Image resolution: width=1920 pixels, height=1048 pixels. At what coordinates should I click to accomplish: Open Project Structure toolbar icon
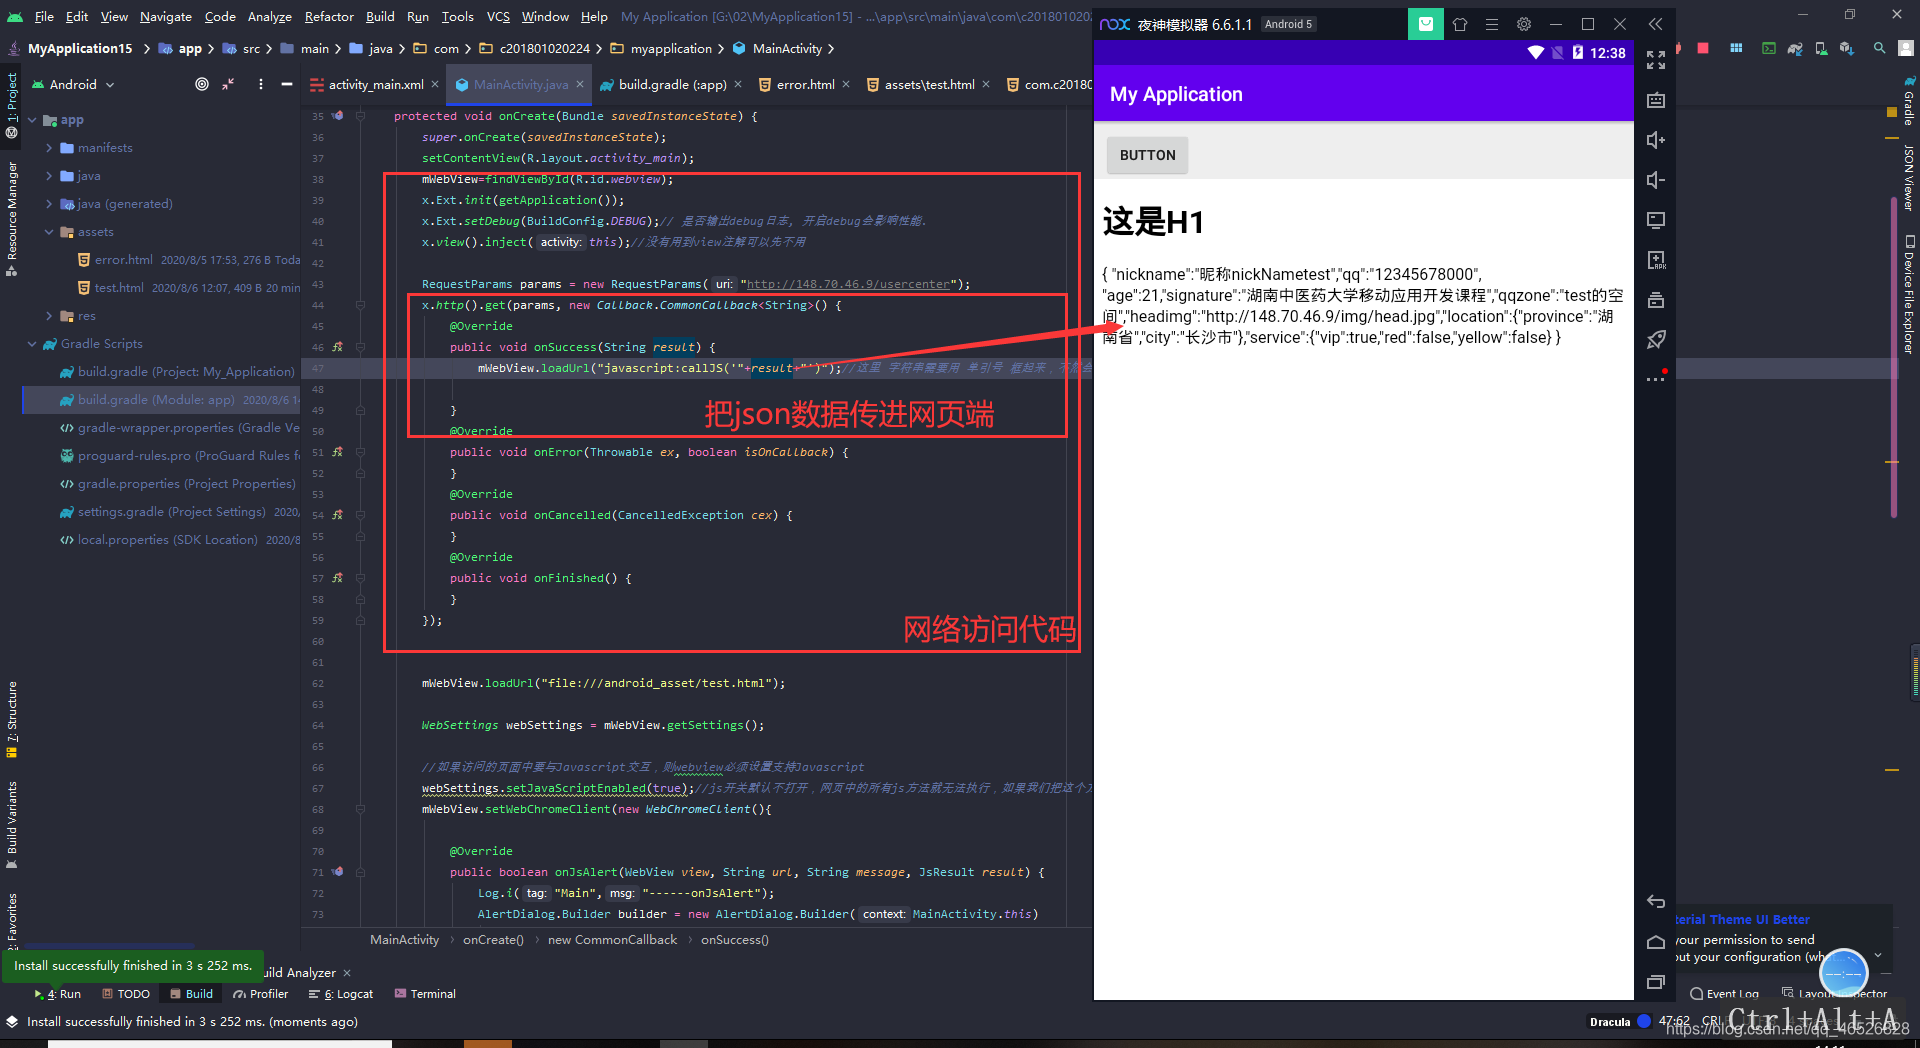point(1736,48)
